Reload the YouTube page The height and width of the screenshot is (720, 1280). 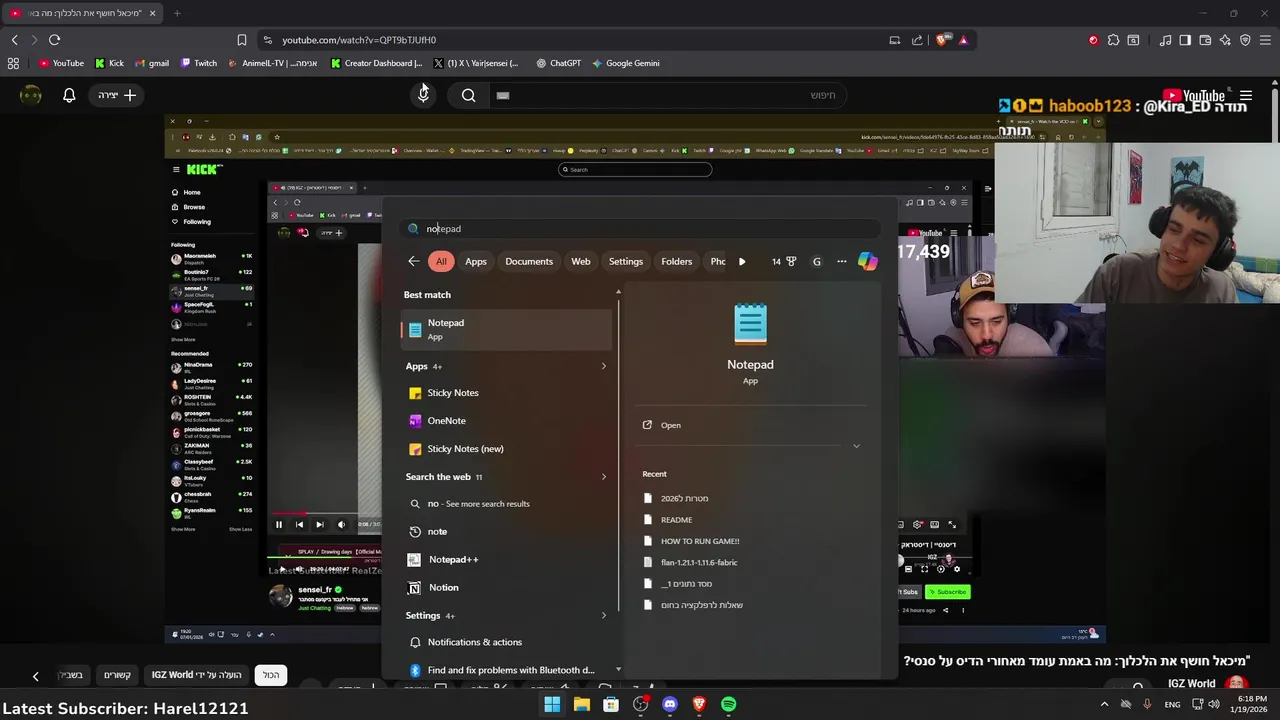coord(54,40)
